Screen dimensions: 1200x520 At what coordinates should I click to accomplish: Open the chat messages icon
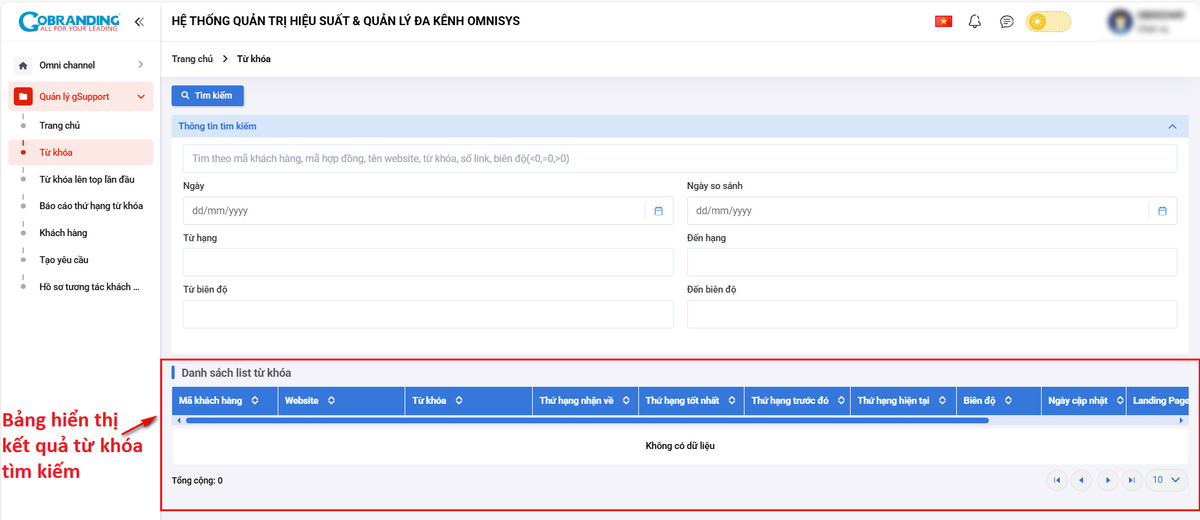1007,21
